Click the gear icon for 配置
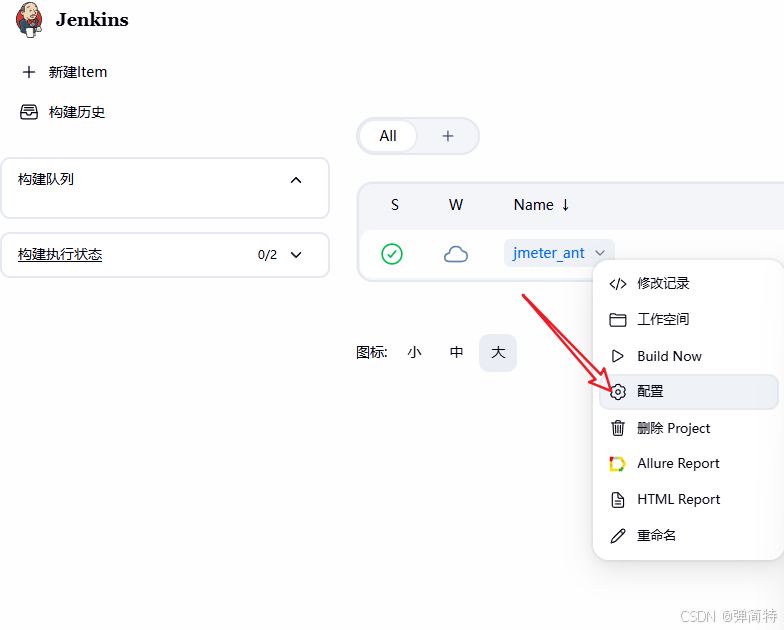784x630 pixels. pyautogui.click(x=618, y=392)
